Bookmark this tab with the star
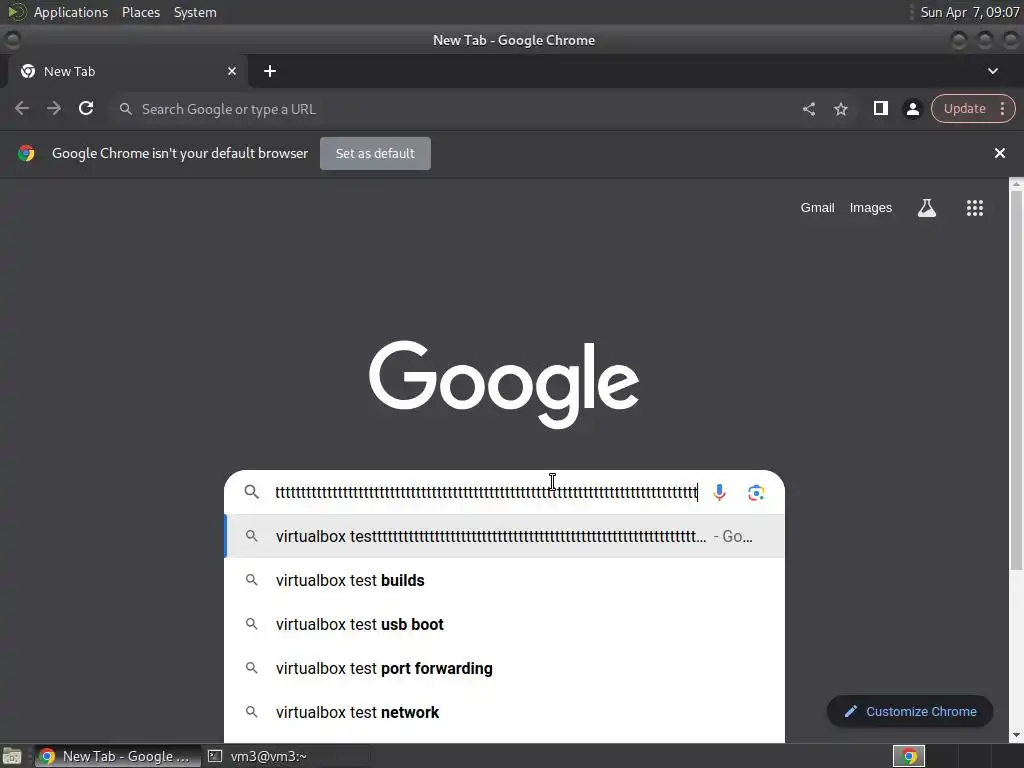The width and height of the screenshot is (1024, 768). coord(841,109)
